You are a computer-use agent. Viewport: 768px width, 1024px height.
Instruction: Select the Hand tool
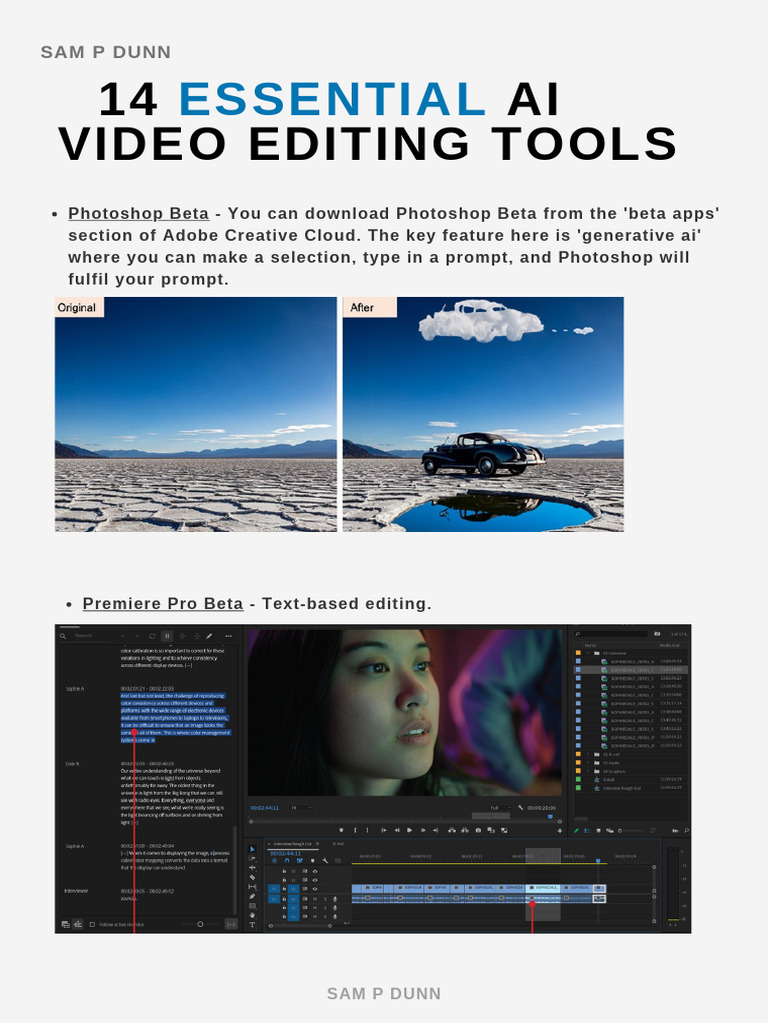tap(252, 915)
